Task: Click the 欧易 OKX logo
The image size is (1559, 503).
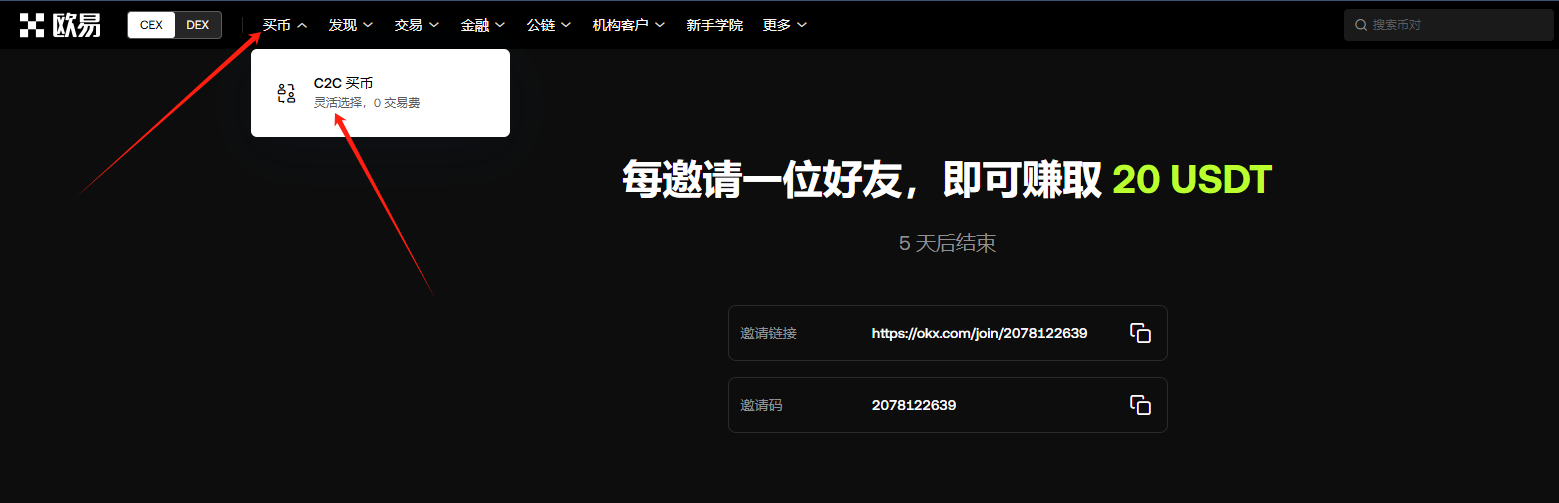Action: pyautogui.click(x=60, y=25)
